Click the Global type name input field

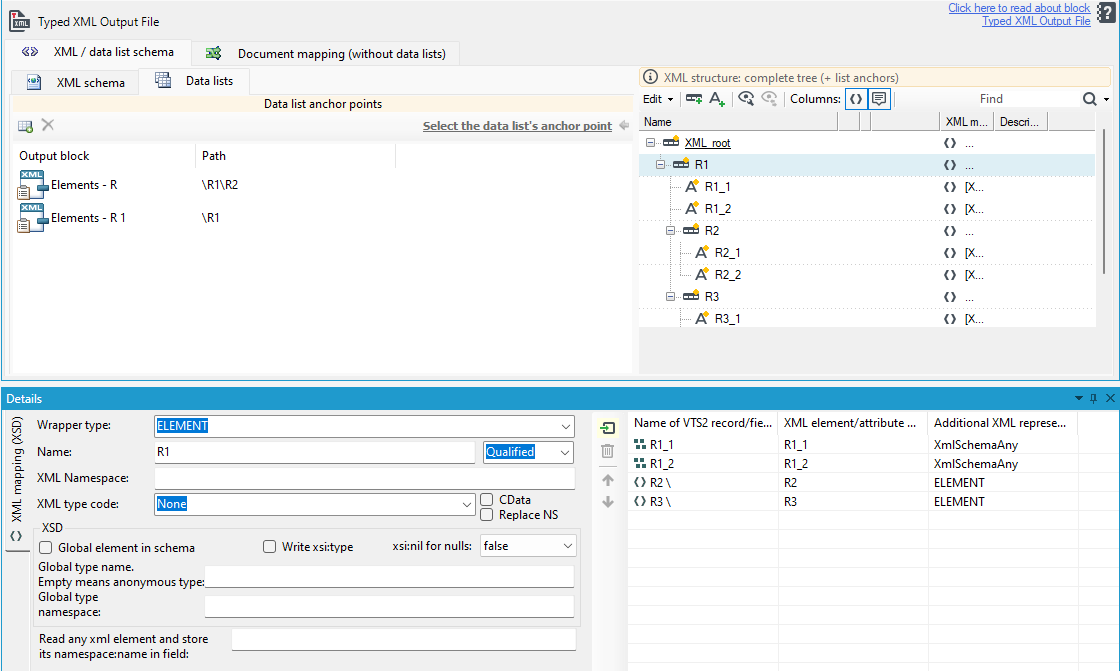click(x=389, y=577)
